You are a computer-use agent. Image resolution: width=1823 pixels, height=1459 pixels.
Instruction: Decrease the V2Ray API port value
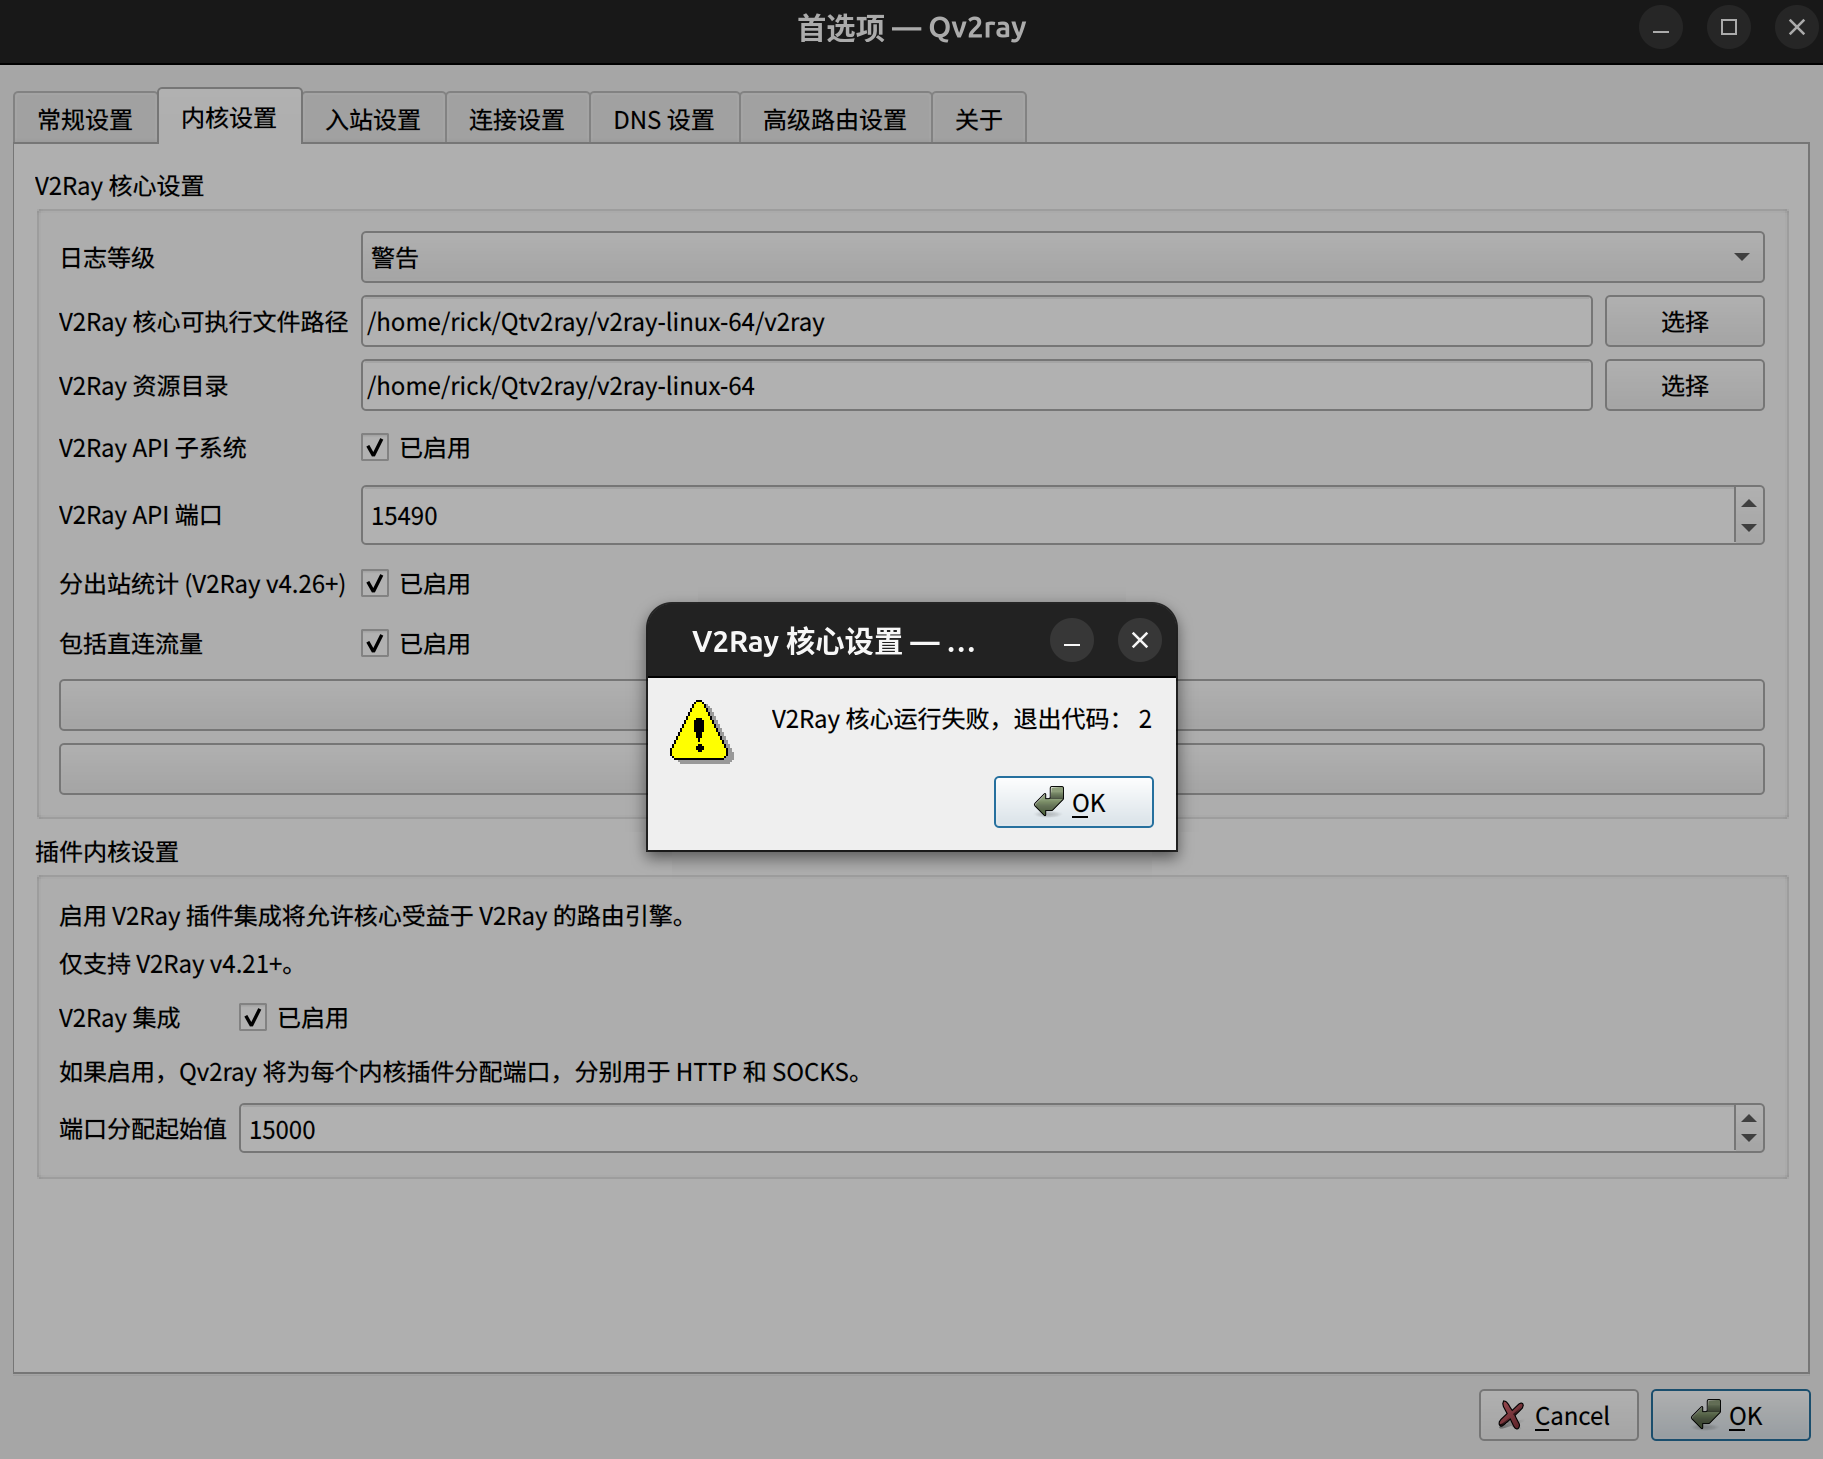(x=1749, y=529)
